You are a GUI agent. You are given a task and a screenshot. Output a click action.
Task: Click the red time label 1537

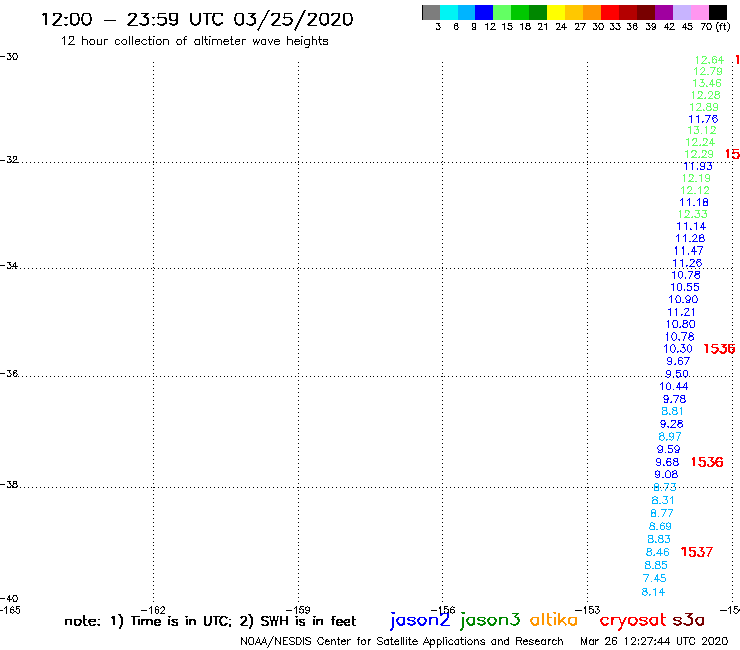click(697, 552)
